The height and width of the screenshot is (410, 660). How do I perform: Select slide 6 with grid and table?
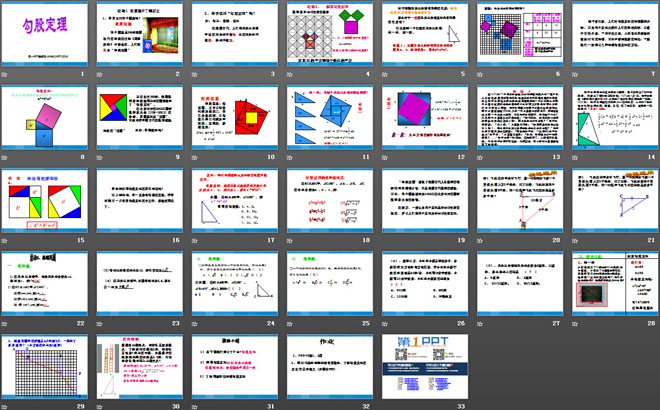tap(520, 34)
